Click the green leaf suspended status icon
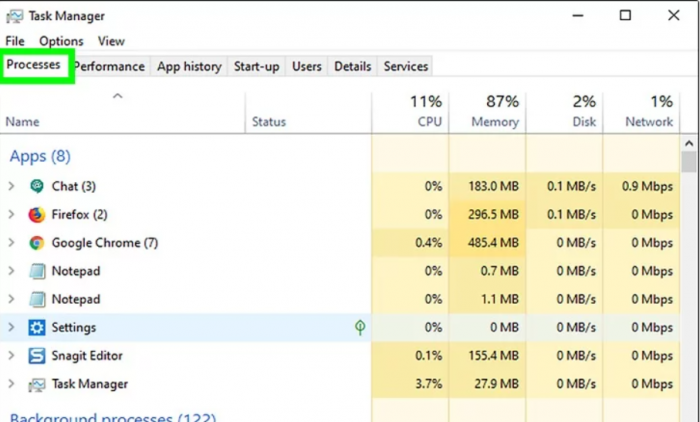 tap(360, 327)
